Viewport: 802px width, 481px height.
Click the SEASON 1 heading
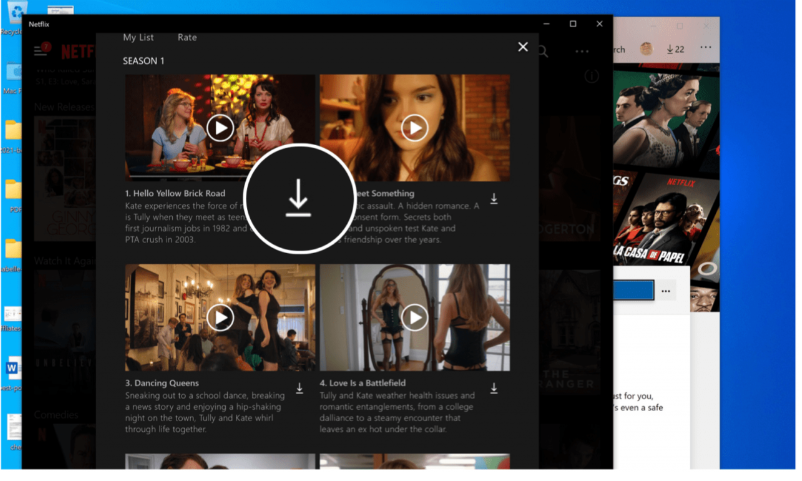[143, 61]
